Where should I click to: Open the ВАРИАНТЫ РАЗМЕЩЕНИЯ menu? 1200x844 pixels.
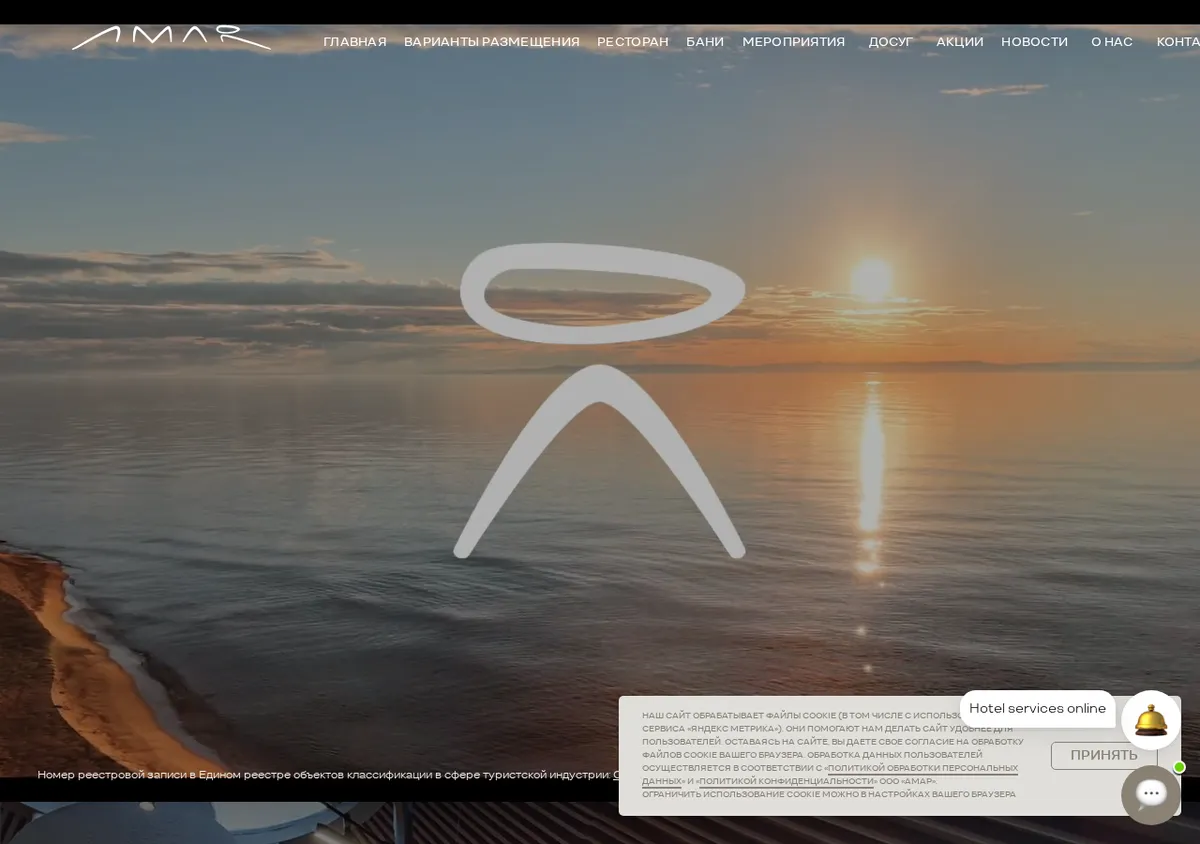pyautogui.click(x=492, y=42)
